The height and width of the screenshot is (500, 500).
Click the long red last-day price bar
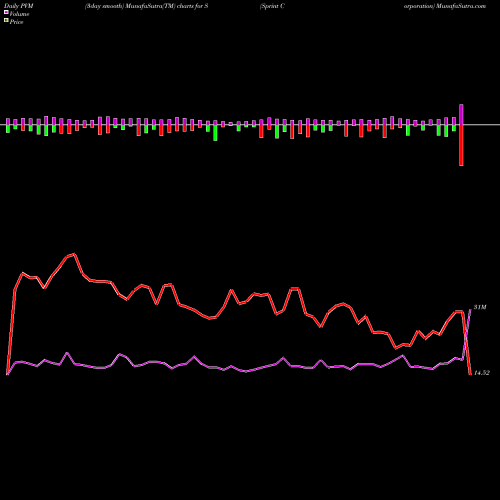[461, 145]
